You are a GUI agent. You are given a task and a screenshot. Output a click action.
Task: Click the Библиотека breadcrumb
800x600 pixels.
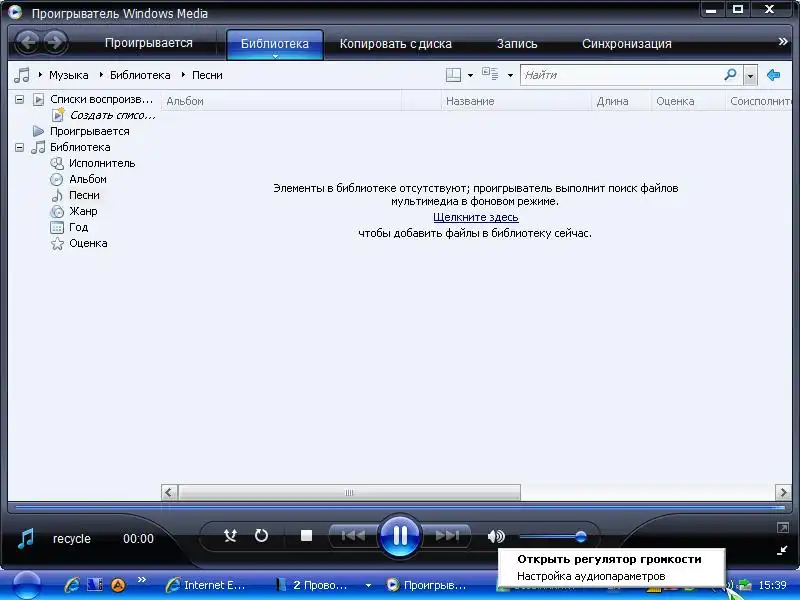[x=140, y=75]
